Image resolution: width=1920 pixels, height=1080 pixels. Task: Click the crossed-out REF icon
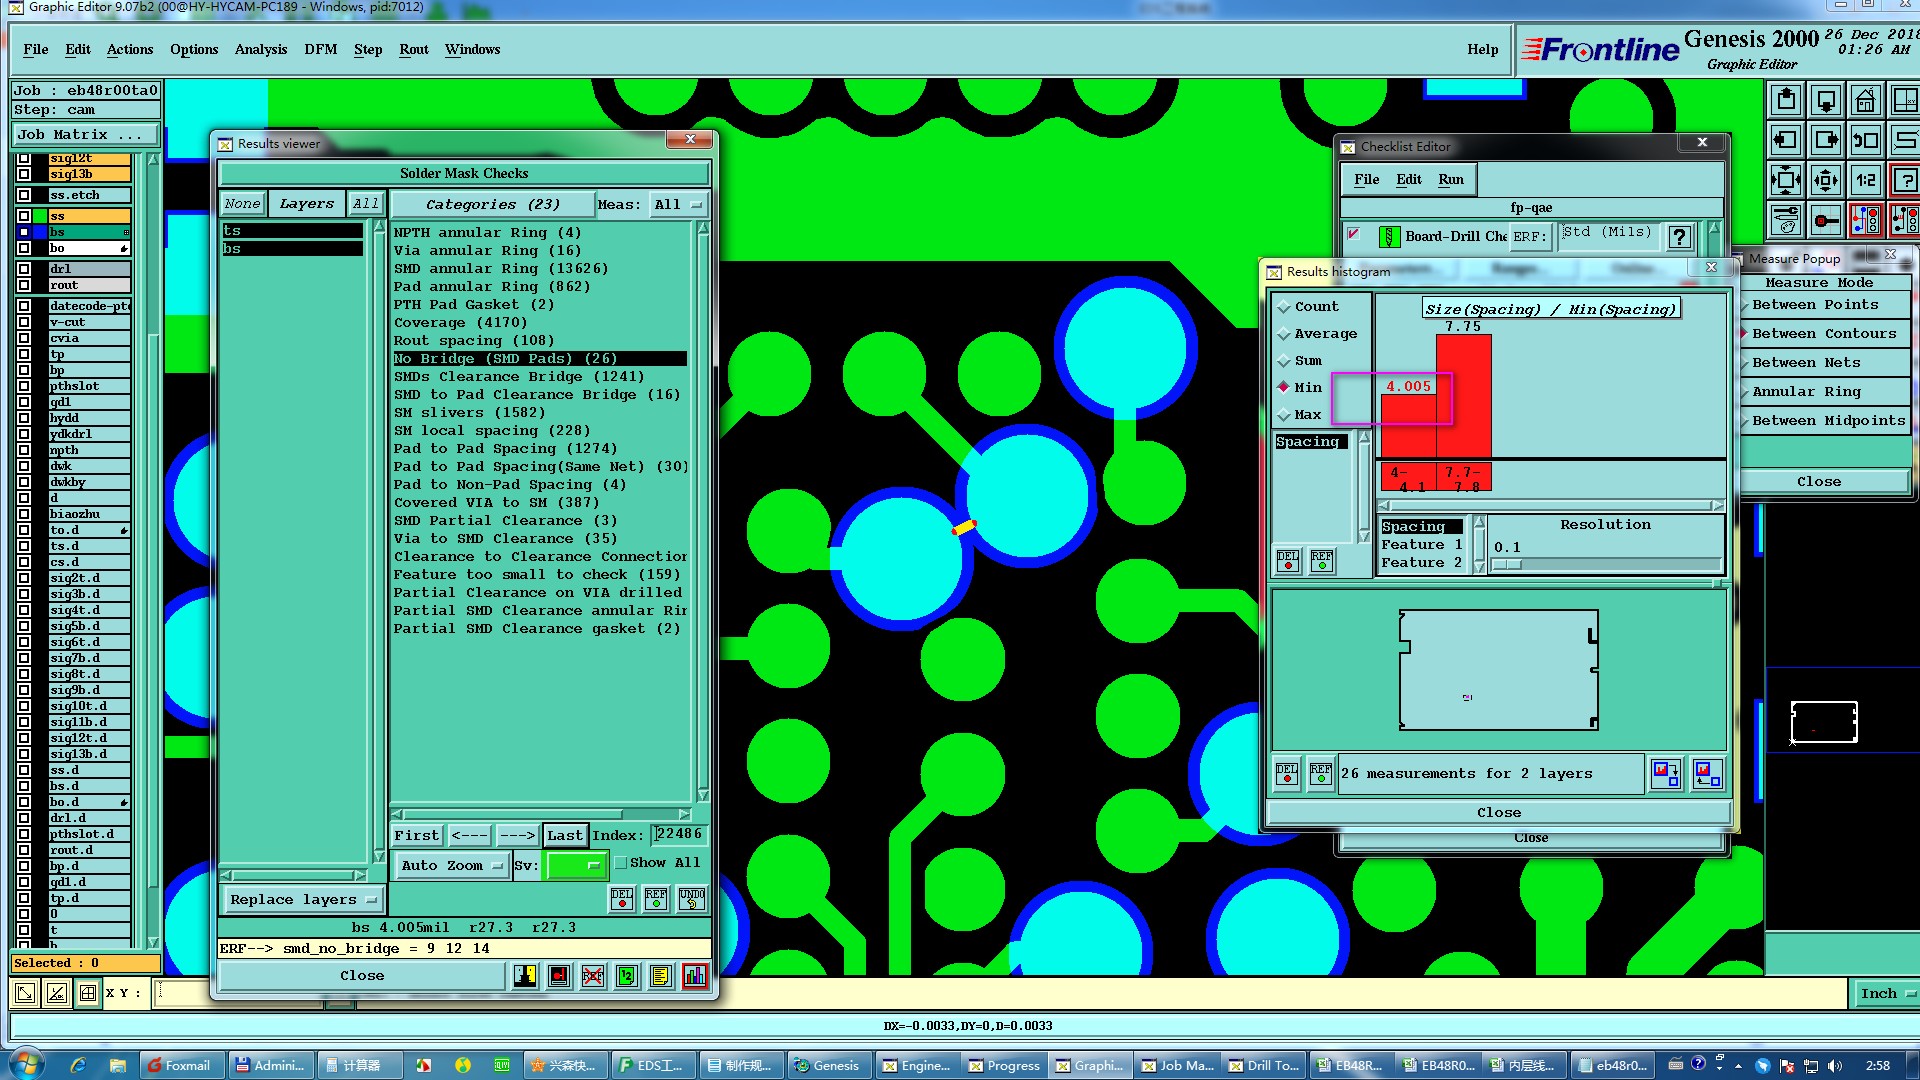click(x=593, y=975)
